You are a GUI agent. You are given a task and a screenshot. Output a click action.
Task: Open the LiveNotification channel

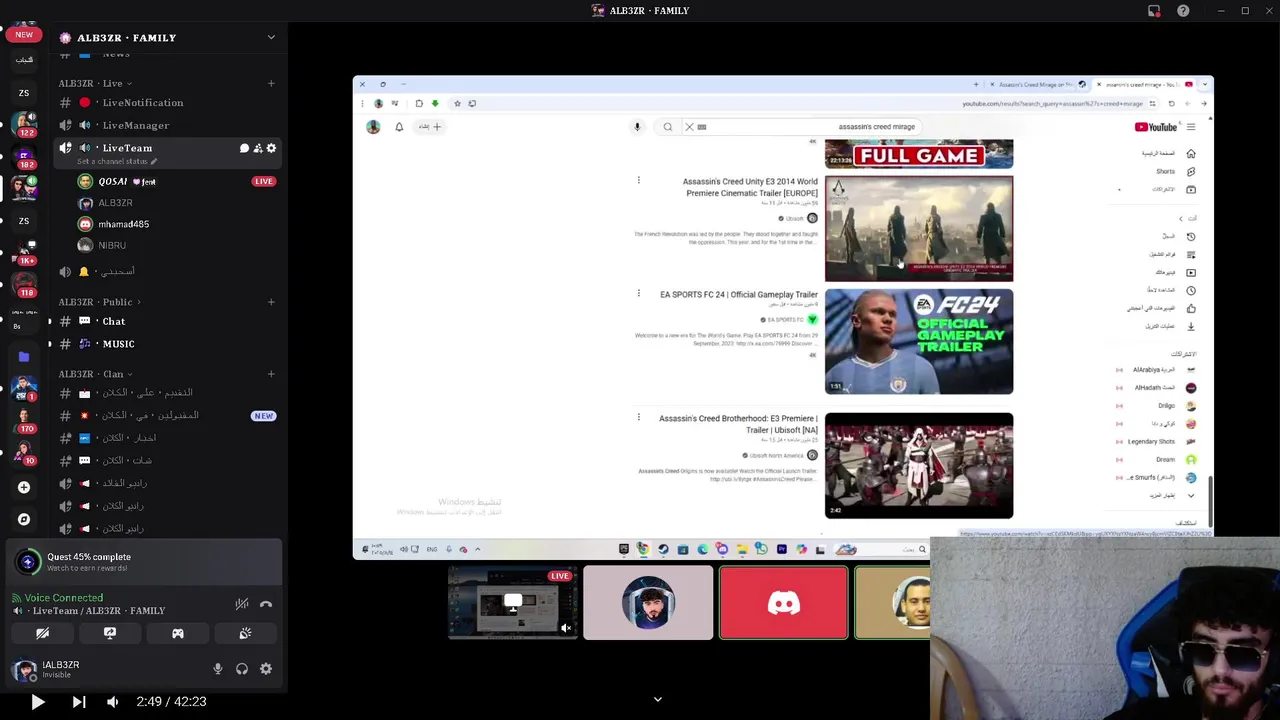(x=167, y=103)
